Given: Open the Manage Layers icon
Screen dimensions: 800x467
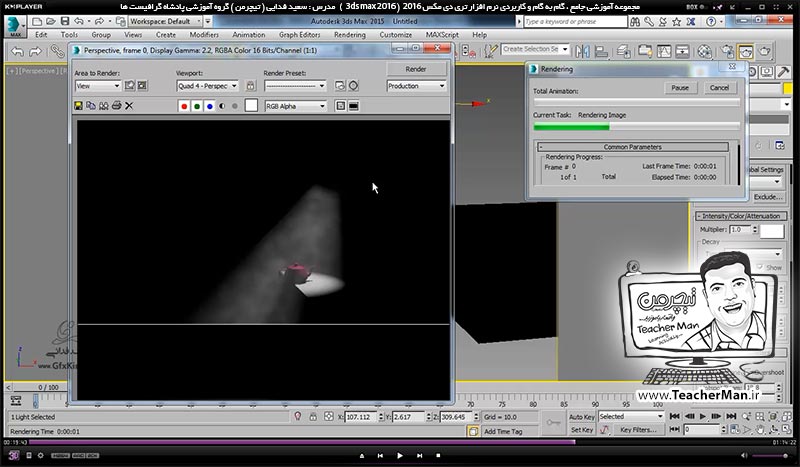Looking at the screenshot, I should (623, 52).
